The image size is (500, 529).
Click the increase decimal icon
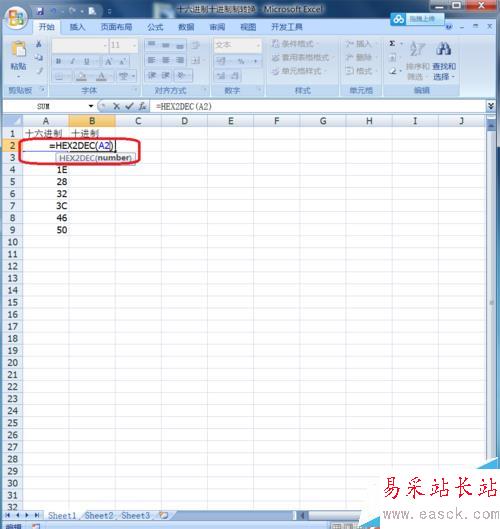(x=221, y=76)
